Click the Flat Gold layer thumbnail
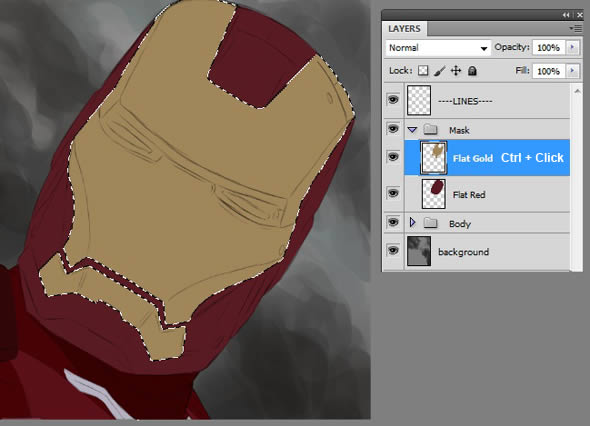The image size is (590, 426). click(433, 158)
